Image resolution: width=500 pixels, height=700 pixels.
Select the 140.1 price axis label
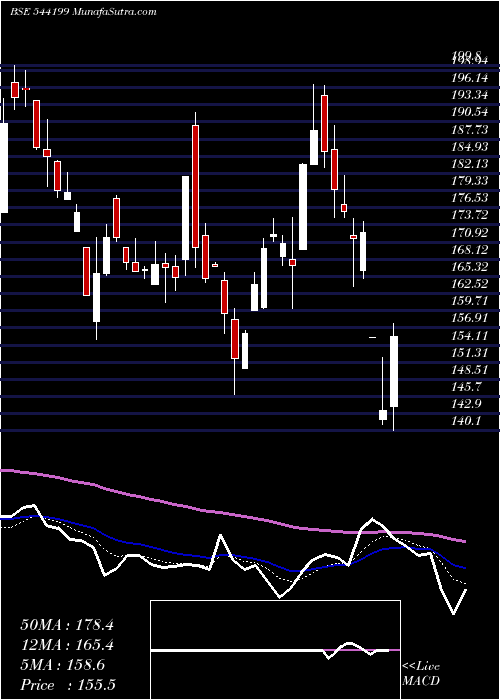[468, 421]
